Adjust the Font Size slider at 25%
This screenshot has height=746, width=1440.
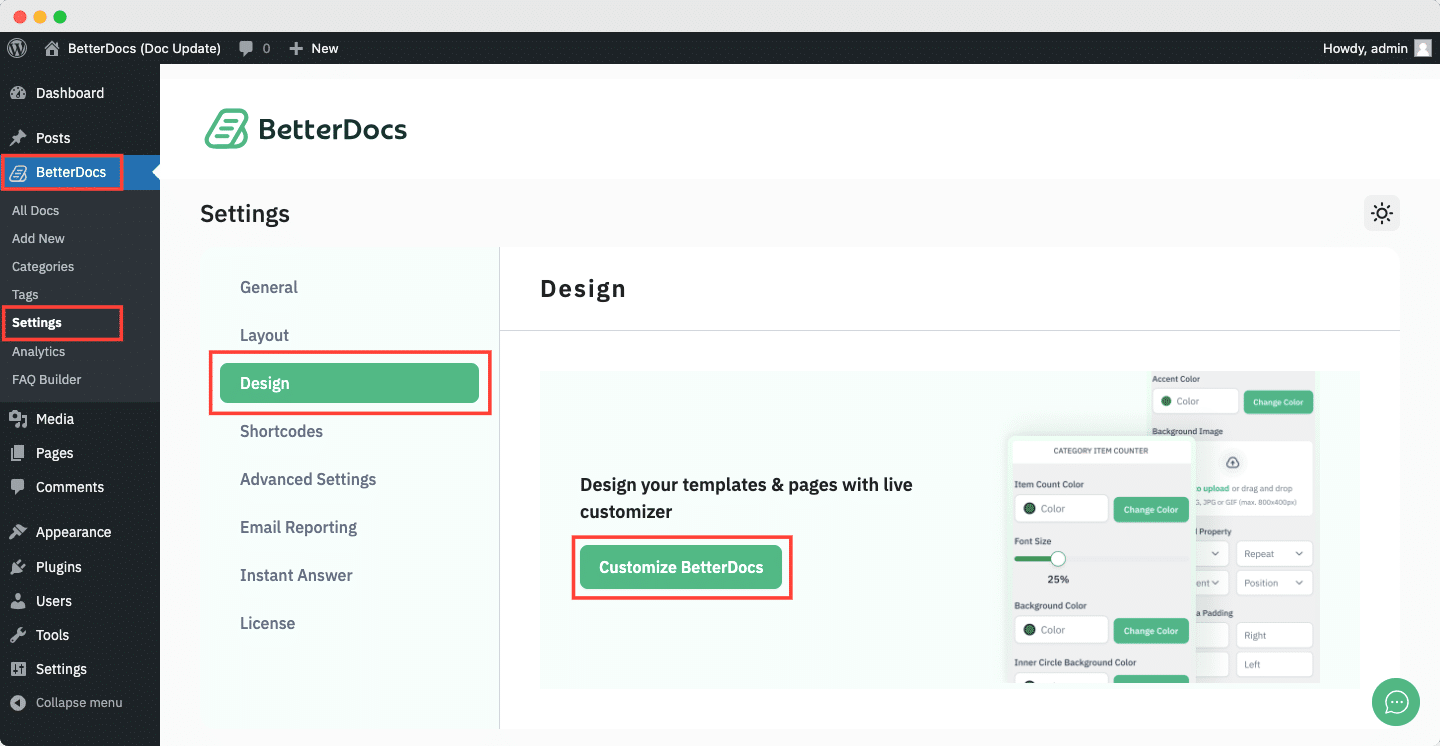tap(1057, 561)
